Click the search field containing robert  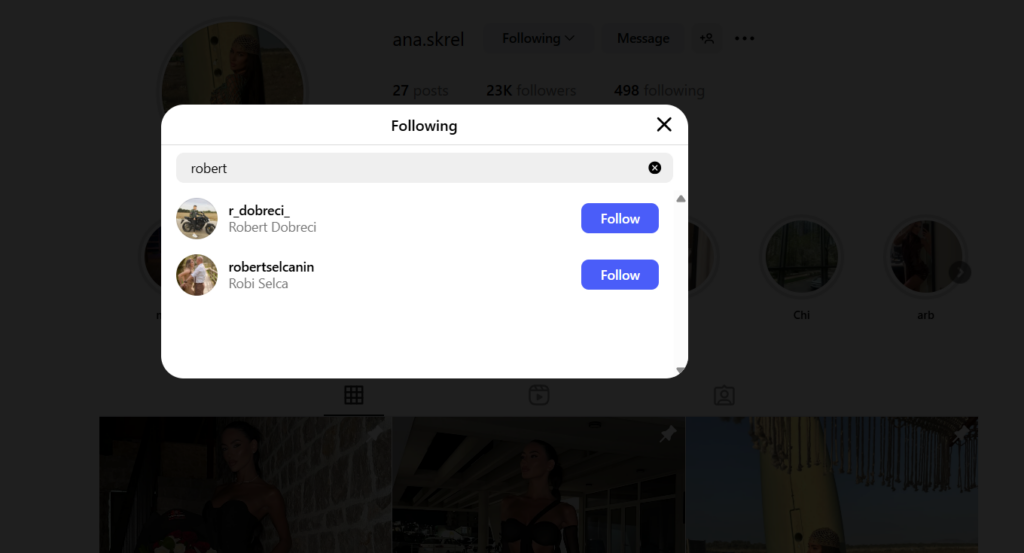[424, 168]
